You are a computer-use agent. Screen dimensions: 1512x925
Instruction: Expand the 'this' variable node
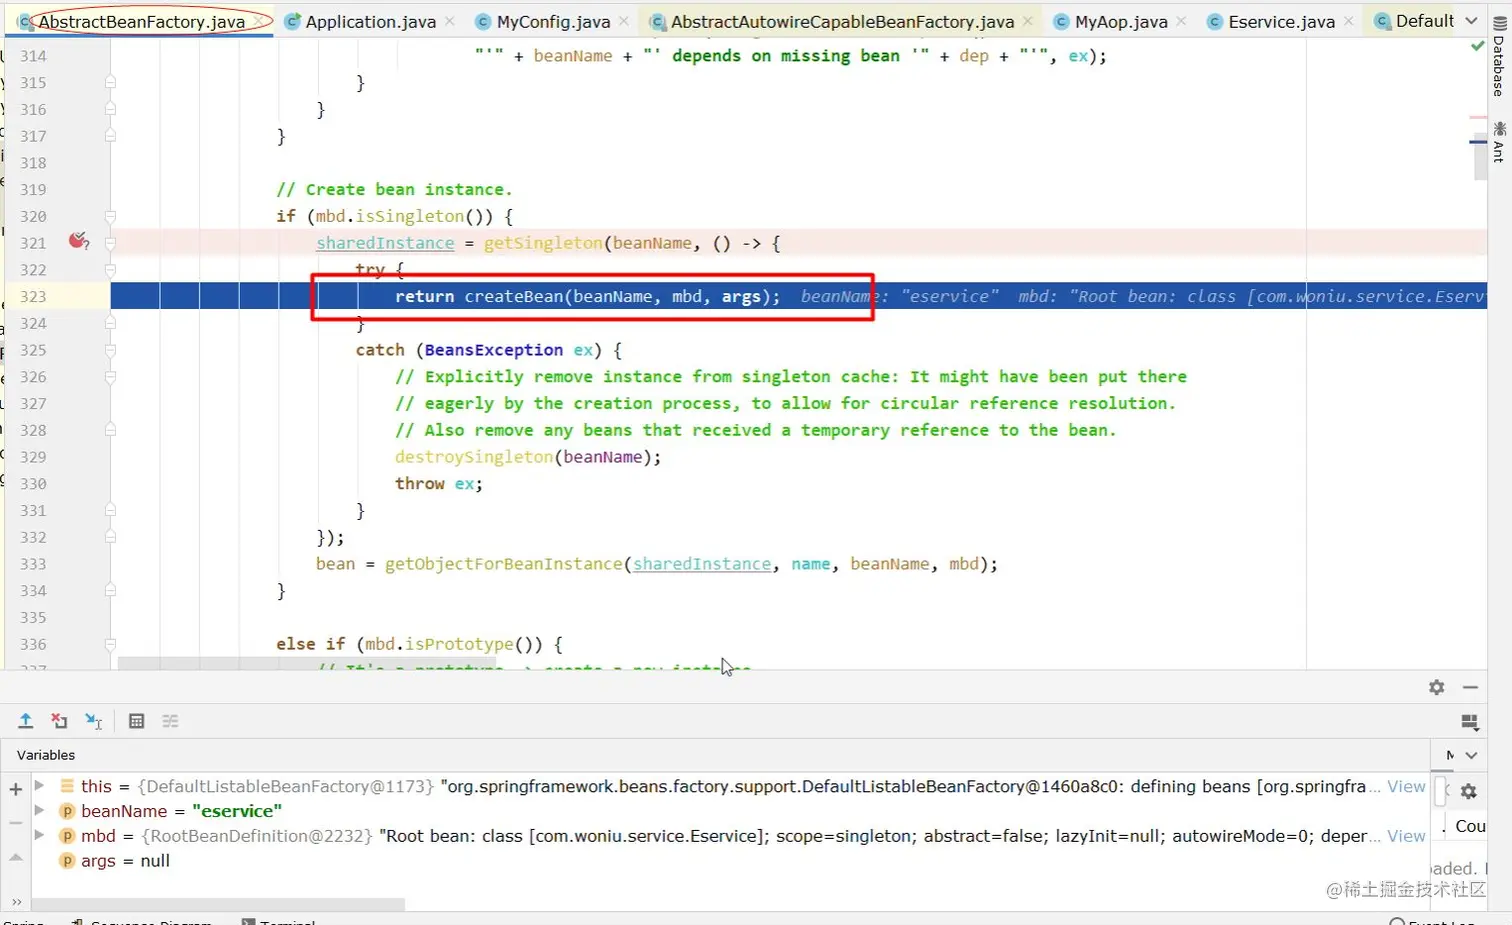click(39, 785)
